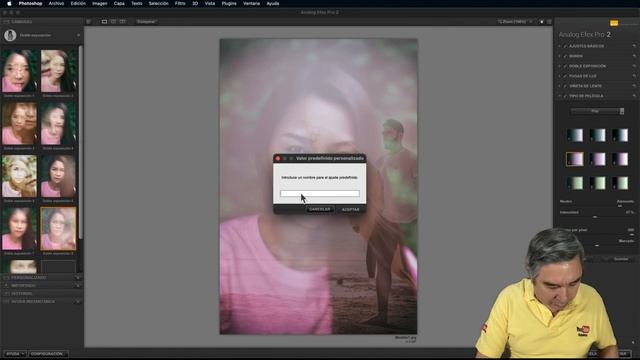Click the Historial section icon

click(6, 293)
